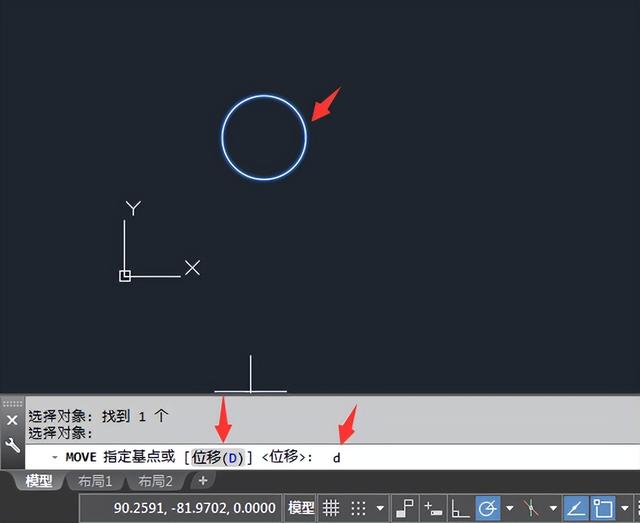Expand recent commands arrow beside MOVE
This screenshot has width=640, height=523.
coord(55,457)
